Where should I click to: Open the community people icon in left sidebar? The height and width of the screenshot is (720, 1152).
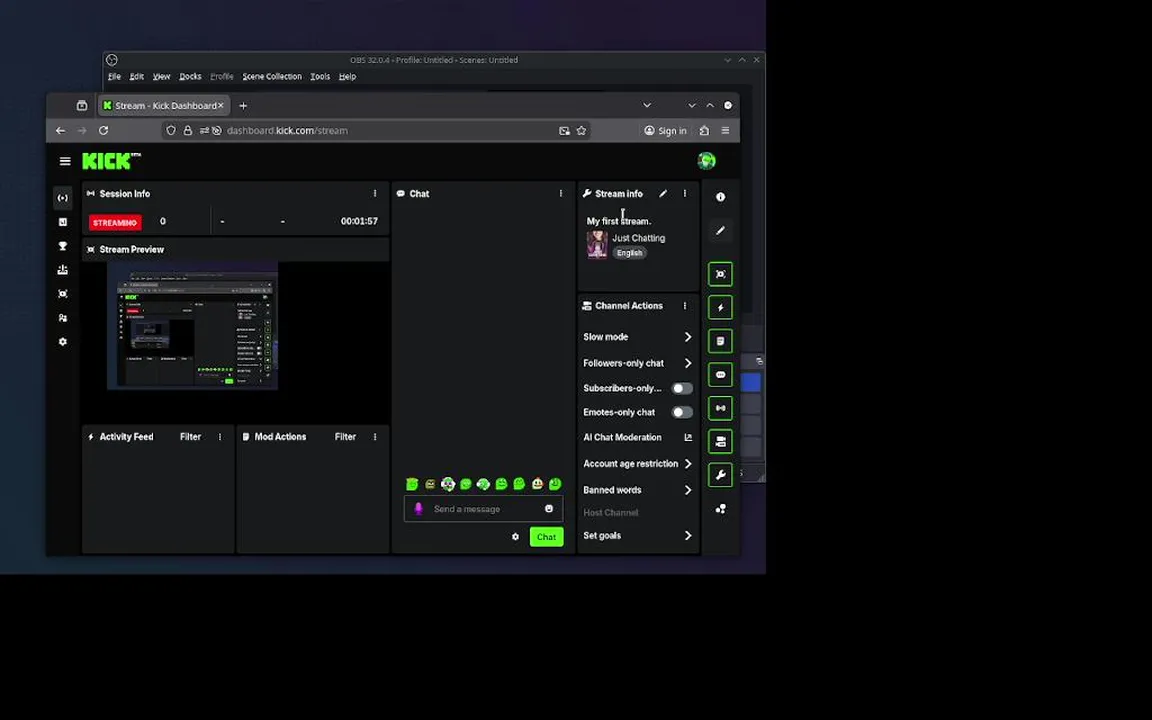coord(62,318)
